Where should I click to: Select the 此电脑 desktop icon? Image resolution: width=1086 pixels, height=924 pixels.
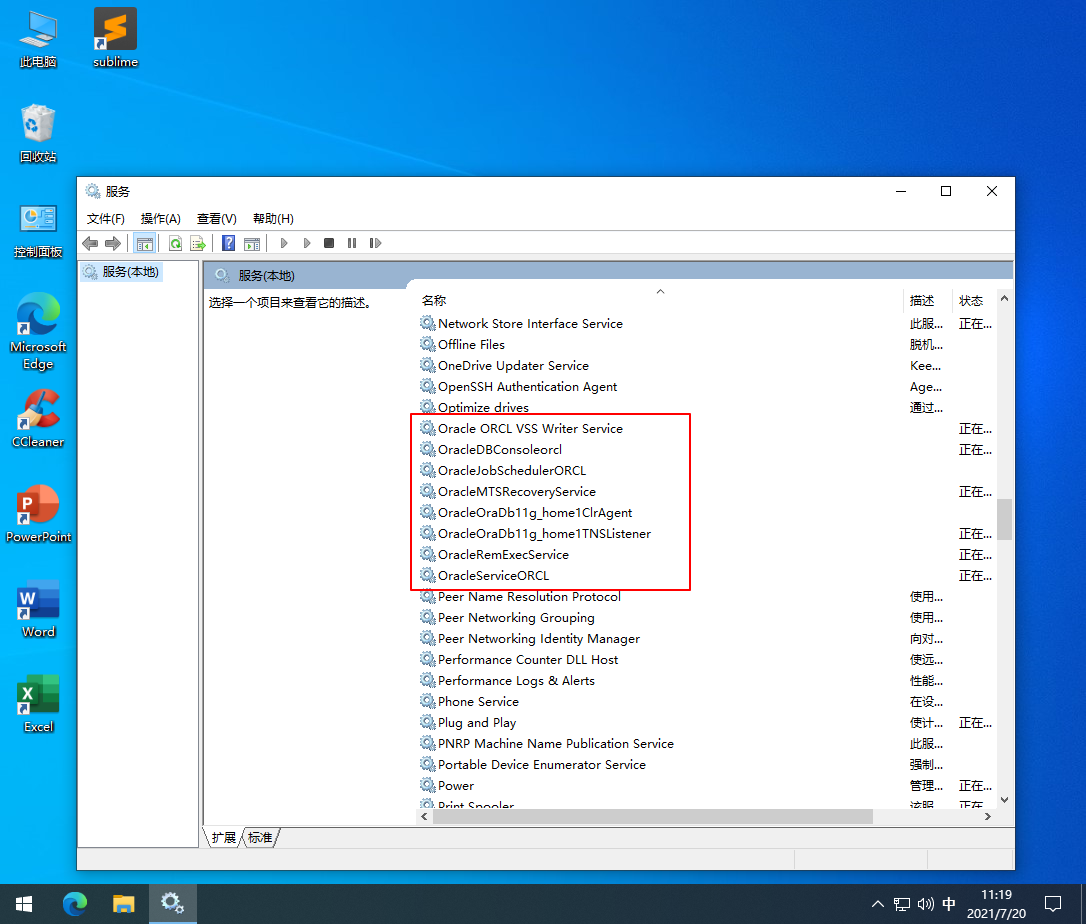[x=38, y=38]
